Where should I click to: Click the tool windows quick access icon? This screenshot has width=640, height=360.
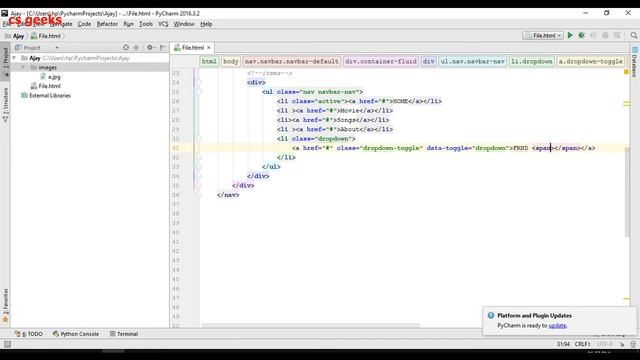tap(7, 344)
